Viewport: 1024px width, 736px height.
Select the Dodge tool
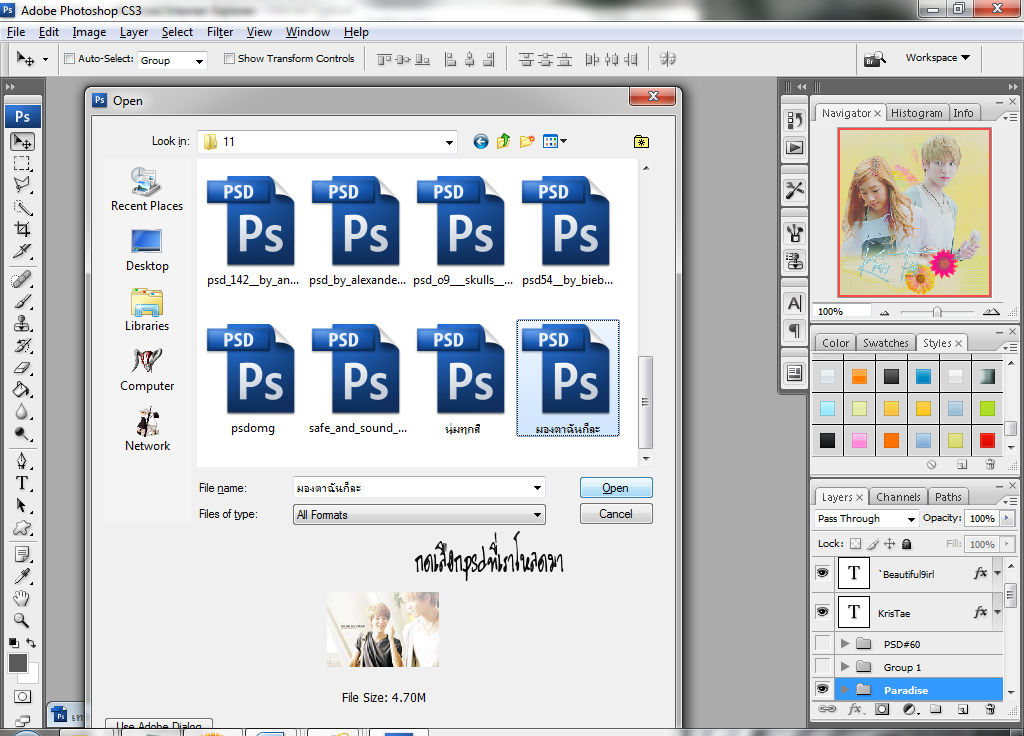pyautogui.click(x=22, y=434)
